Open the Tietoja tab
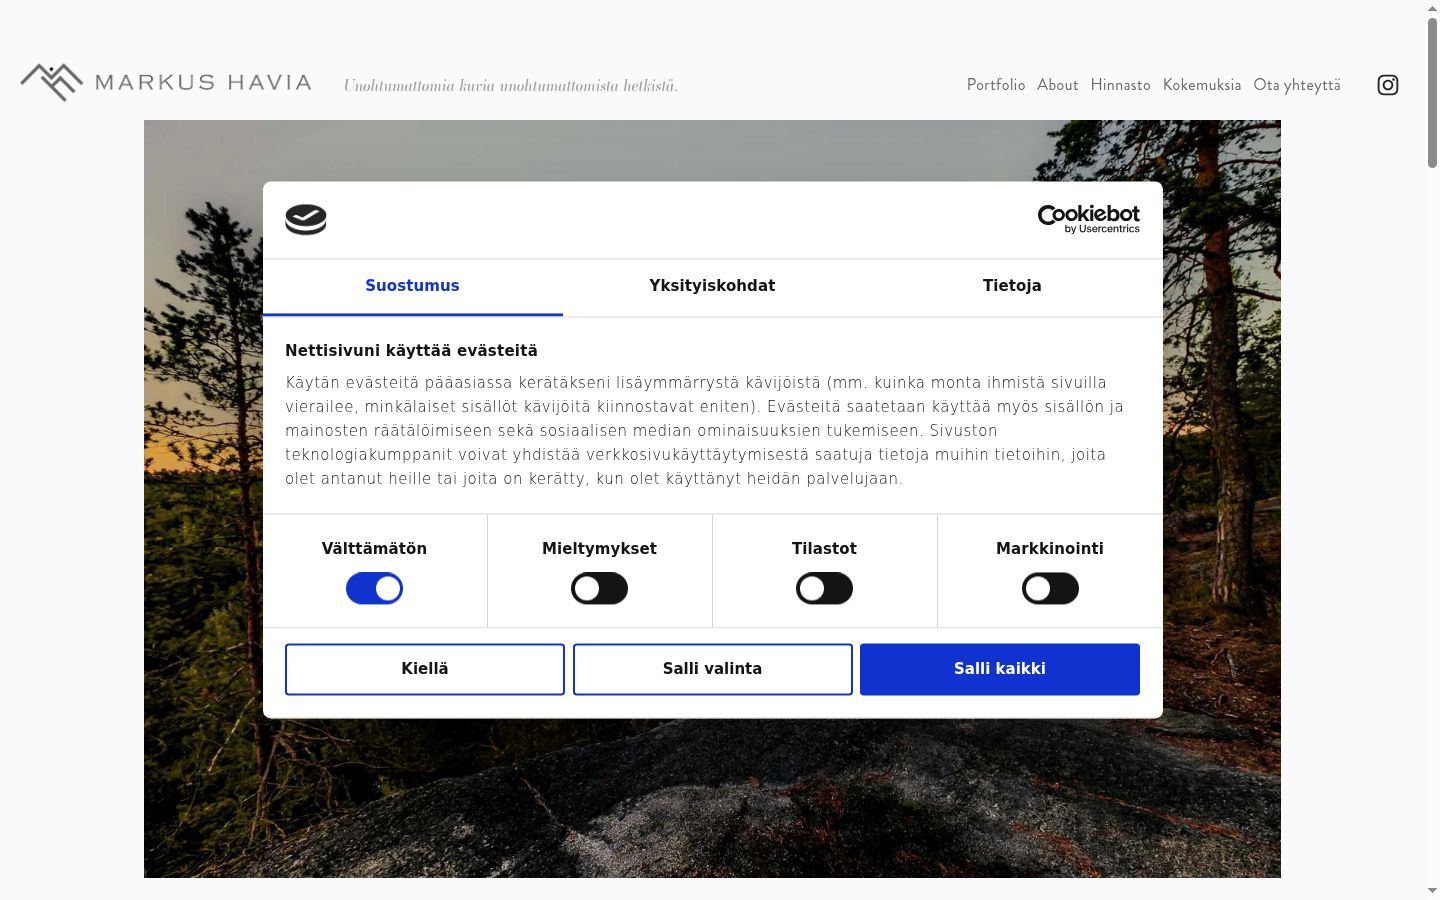This screenshot has height=900, width=1440. [1012, 286]
